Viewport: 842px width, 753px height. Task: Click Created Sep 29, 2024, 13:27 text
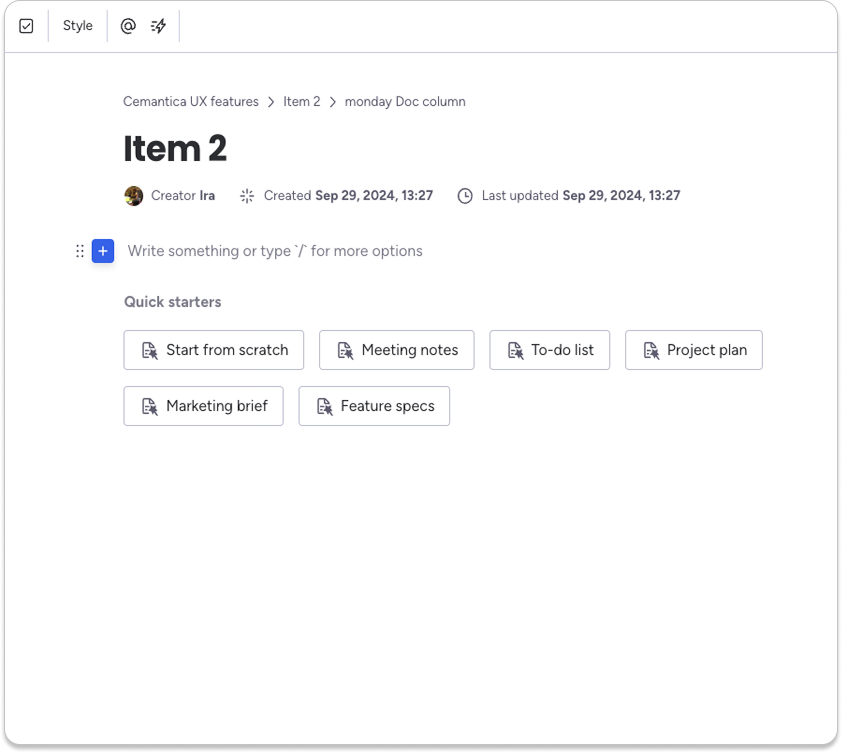(348, 196)
